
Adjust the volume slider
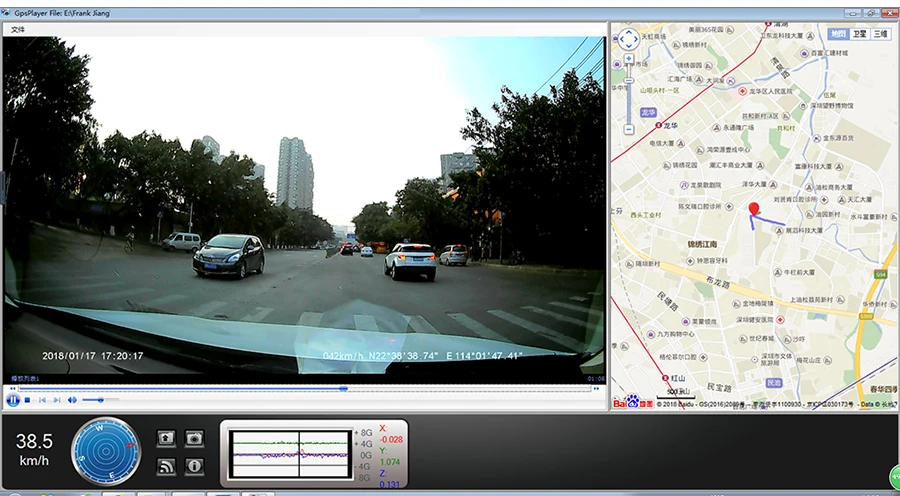click(x=100, y=400)
